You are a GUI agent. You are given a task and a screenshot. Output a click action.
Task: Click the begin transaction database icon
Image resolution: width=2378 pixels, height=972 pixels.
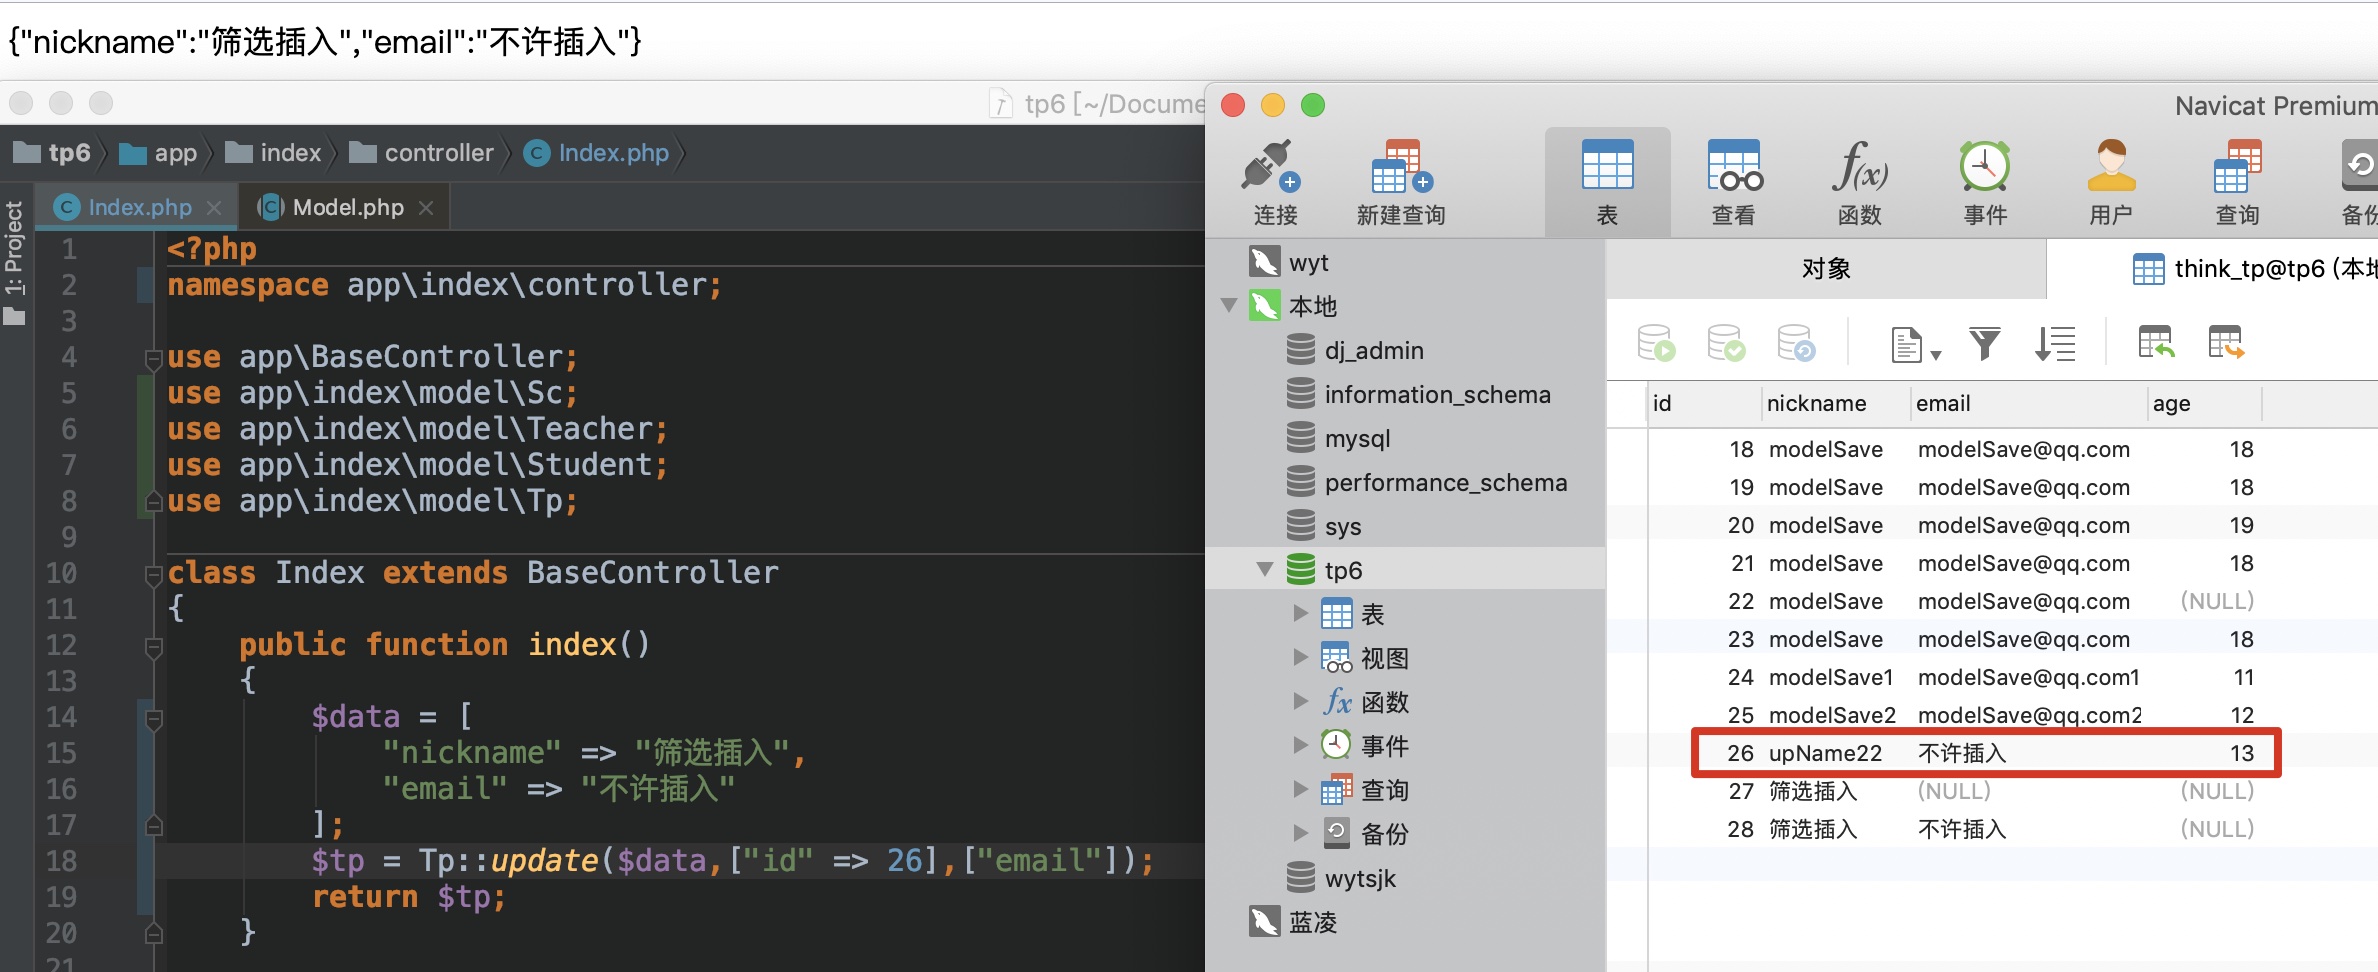coord(1656,343)
